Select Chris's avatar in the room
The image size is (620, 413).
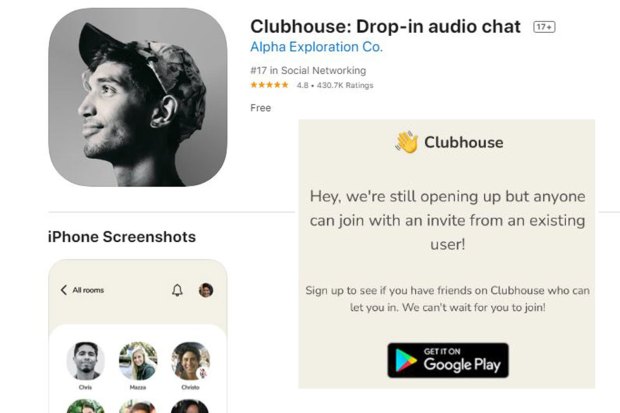pyautogui.click(x=85, y=361)
